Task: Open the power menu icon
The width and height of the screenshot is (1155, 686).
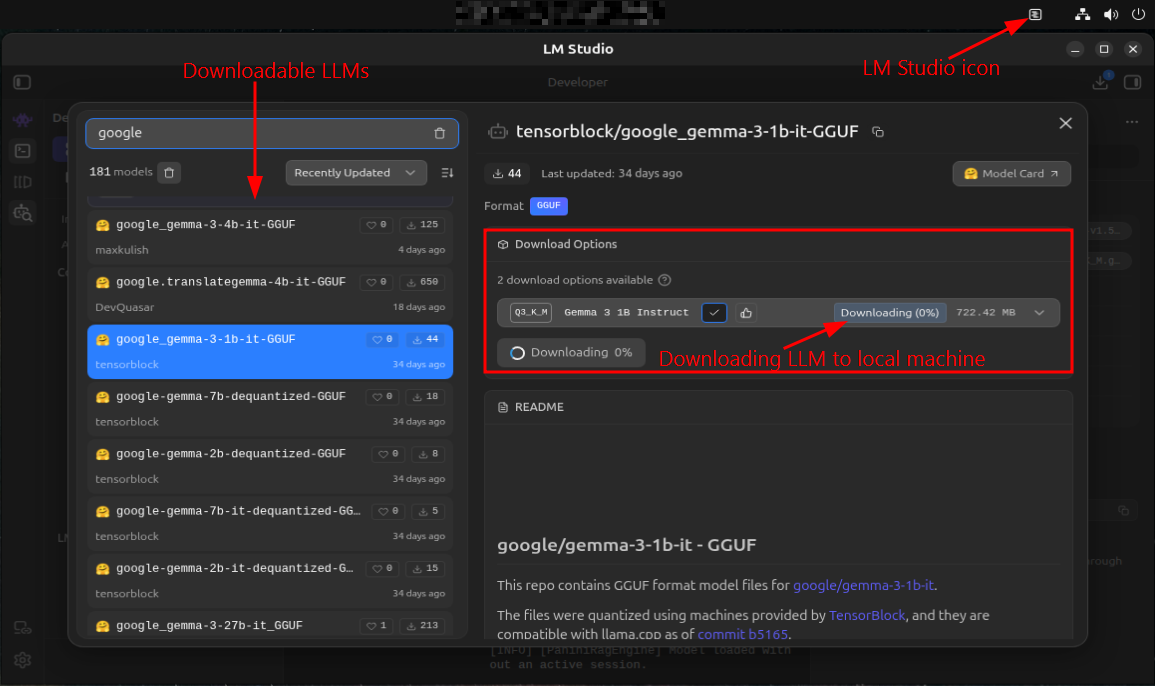Action: pos(1138,15)
